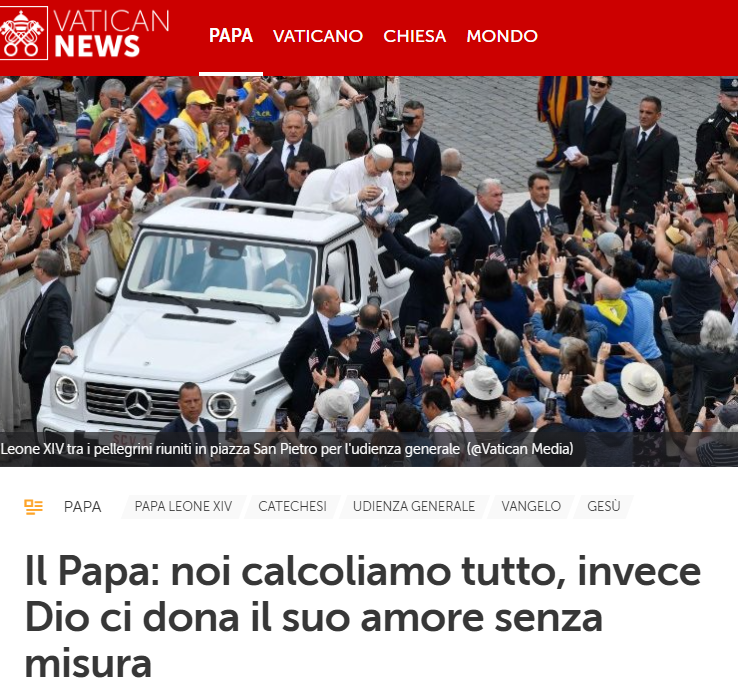Select the CATECHESI tag

(x=292, y=506)
